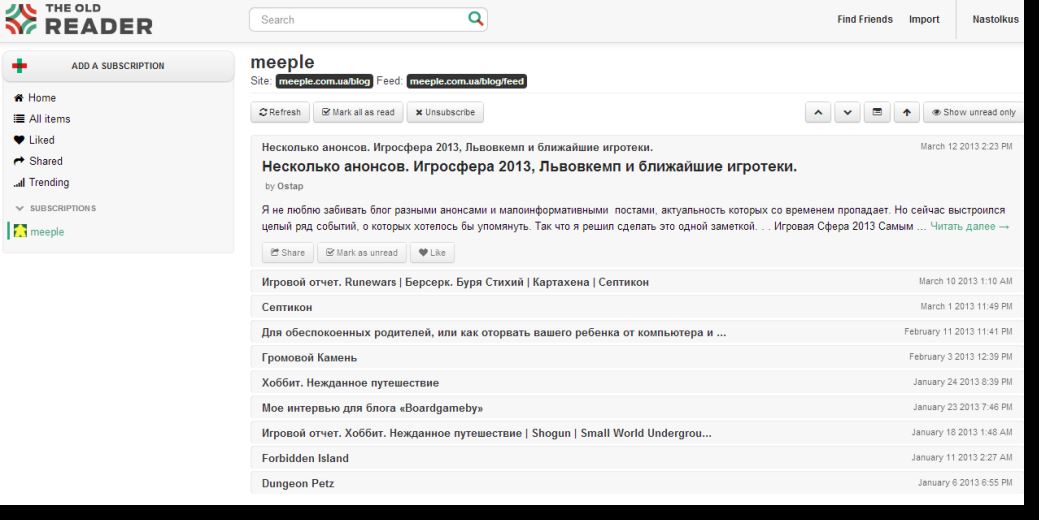
Task: Expand post 'Dungeon Petz'
Action: click(637, 483)
